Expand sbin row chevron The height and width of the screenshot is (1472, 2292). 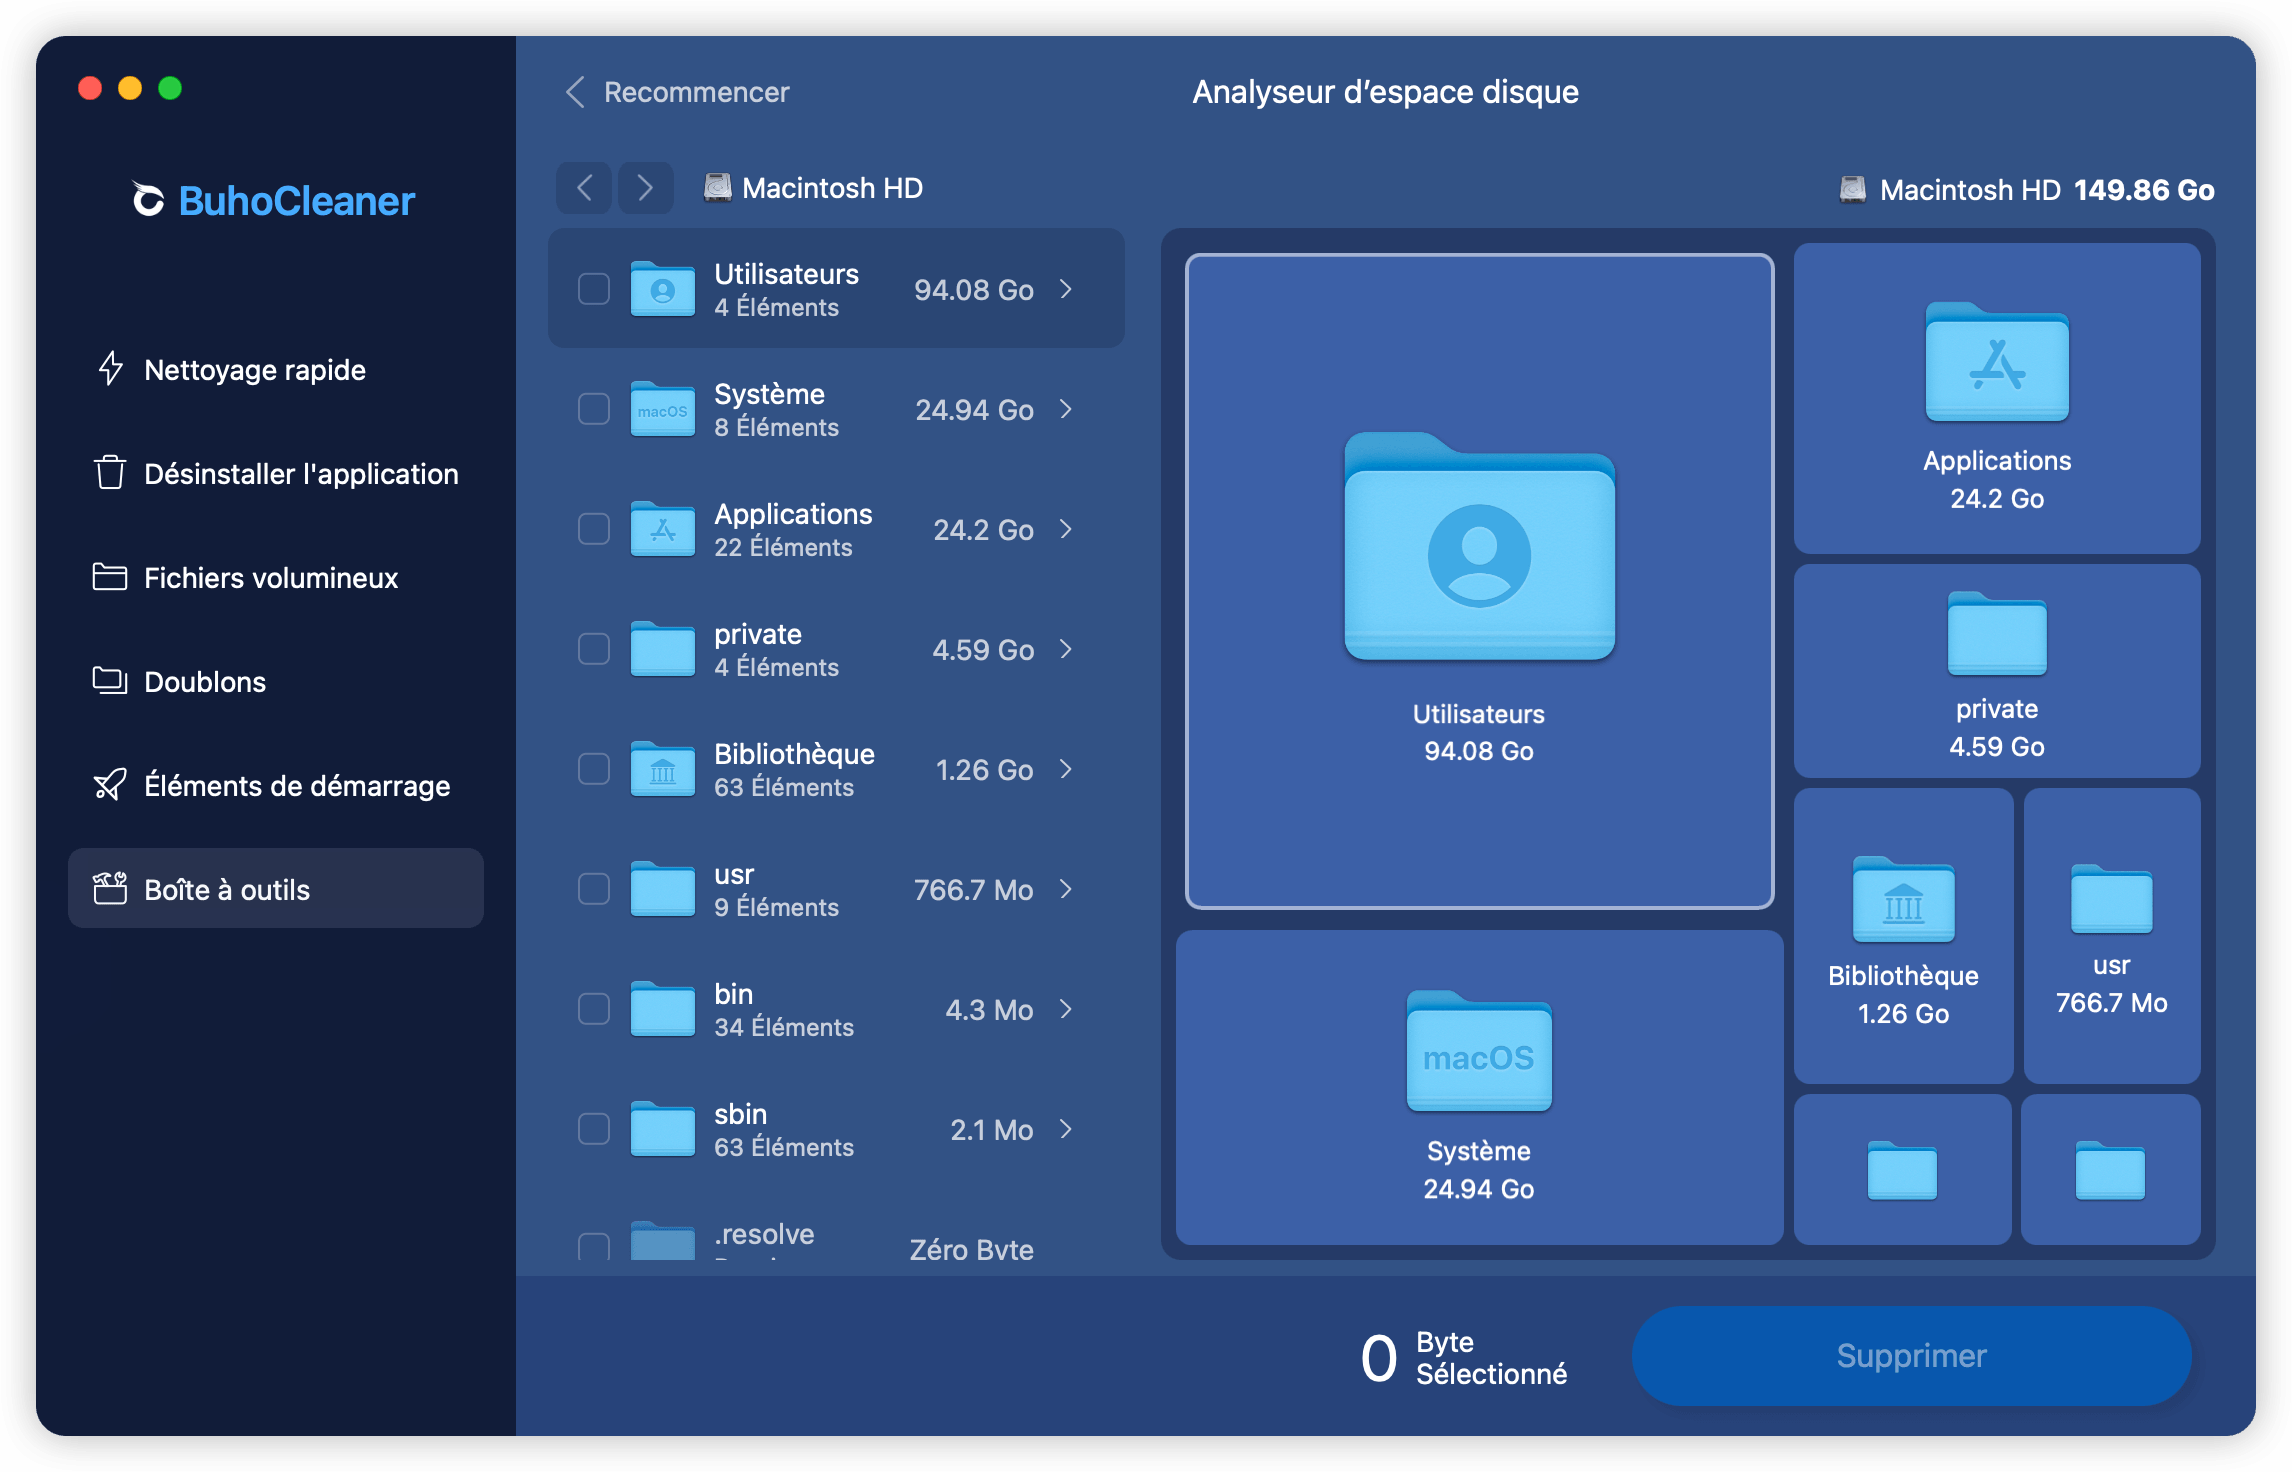(1066, 1129)
